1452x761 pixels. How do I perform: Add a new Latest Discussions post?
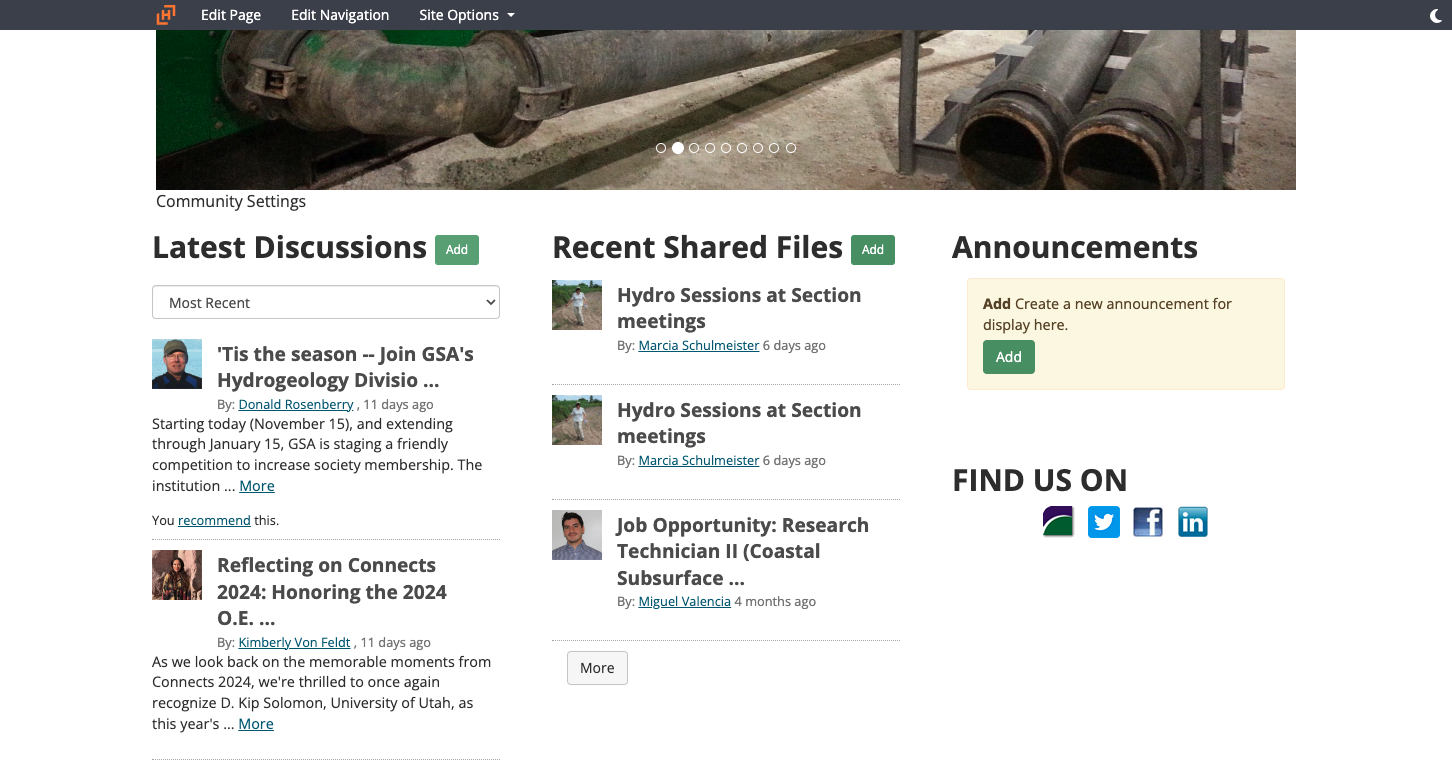[457, 250]
